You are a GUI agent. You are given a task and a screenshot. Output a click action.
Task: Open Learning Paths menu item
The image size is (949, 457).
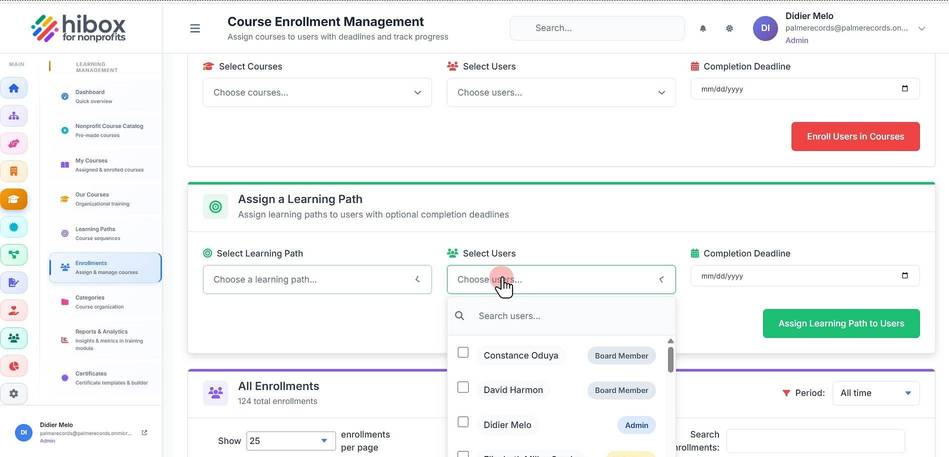pos(105,234)
